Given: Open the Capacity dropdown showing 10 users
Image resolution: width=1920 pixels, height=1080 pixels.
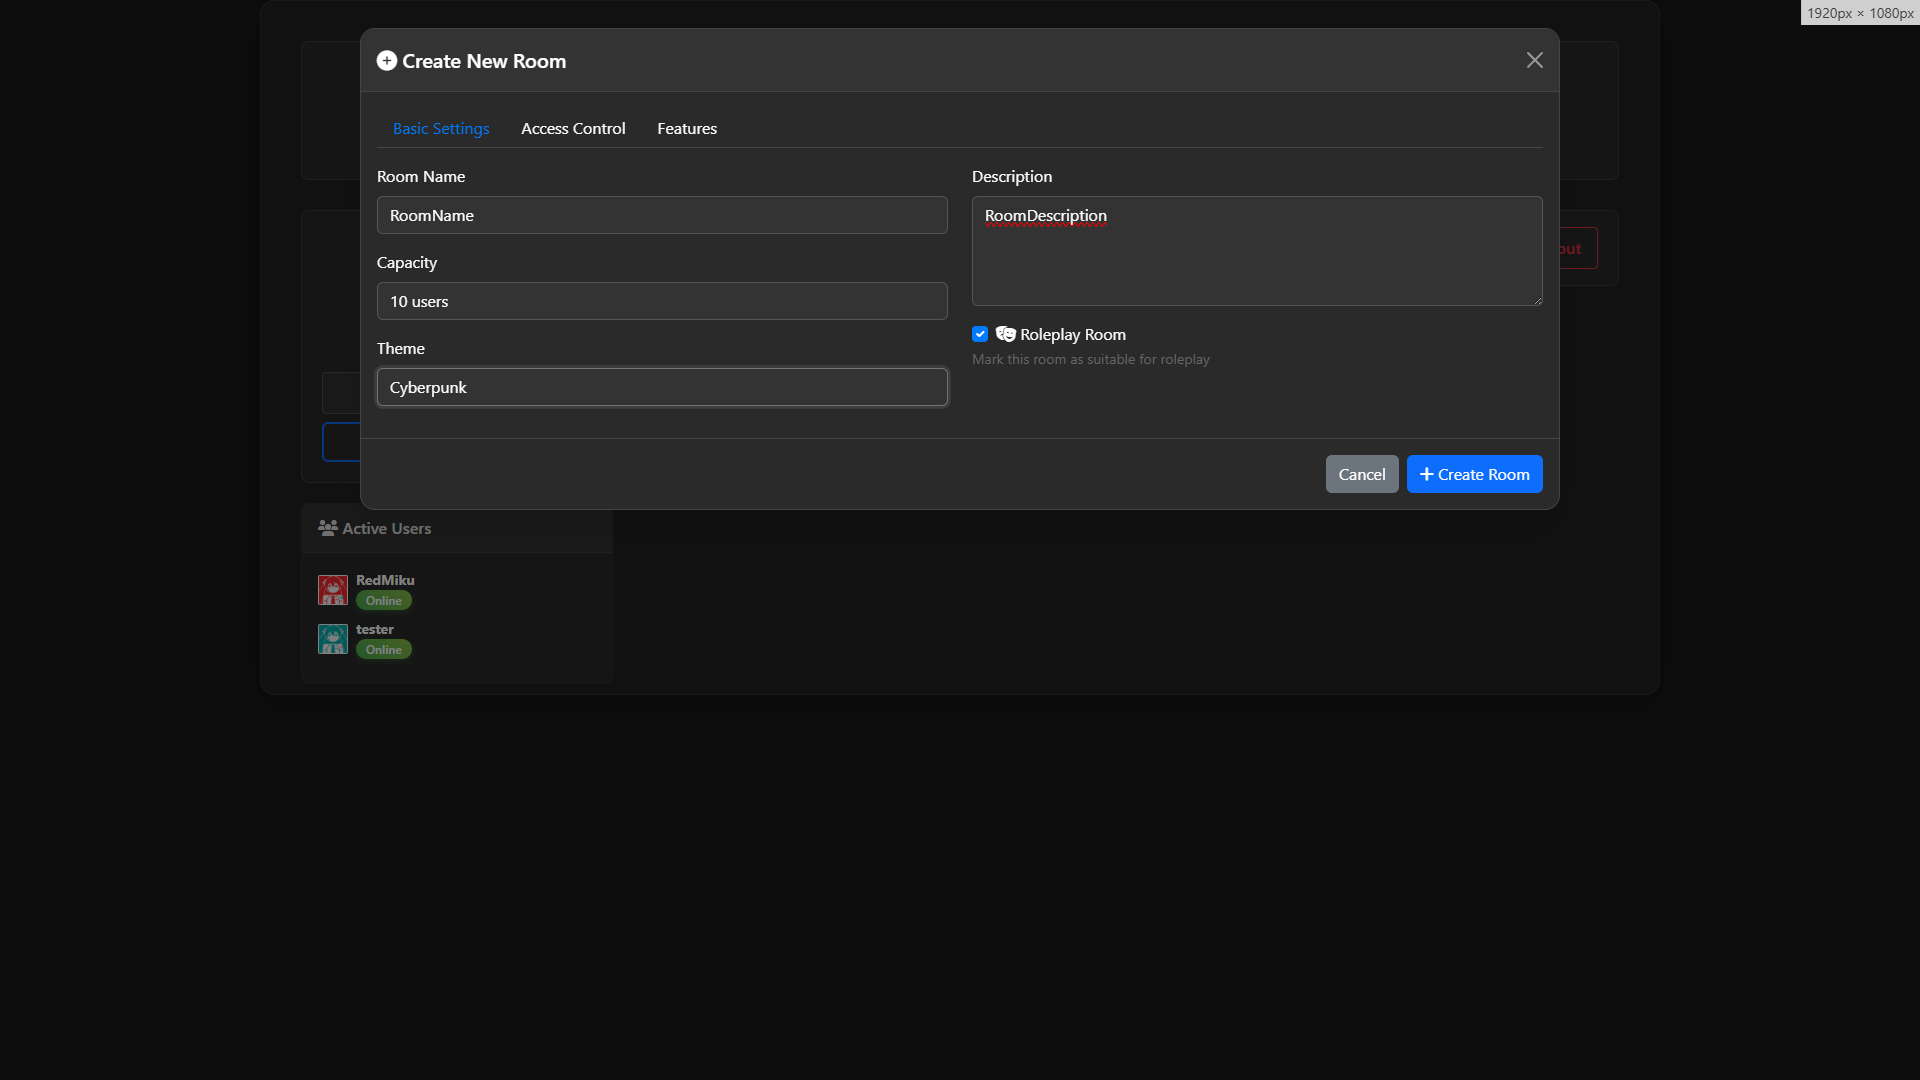Looking at the screenshot, I should click(661, 301).
